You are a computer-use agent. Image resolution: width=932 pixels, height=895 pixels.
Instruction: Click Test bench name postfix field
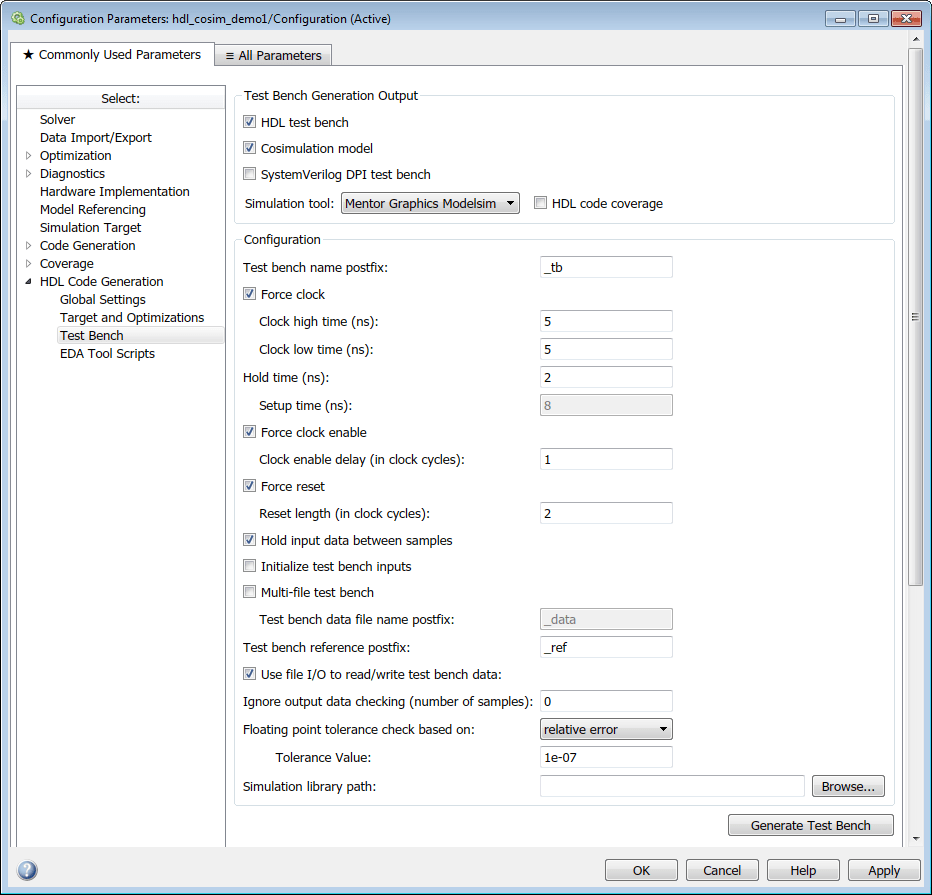click(x=606, y=267)
